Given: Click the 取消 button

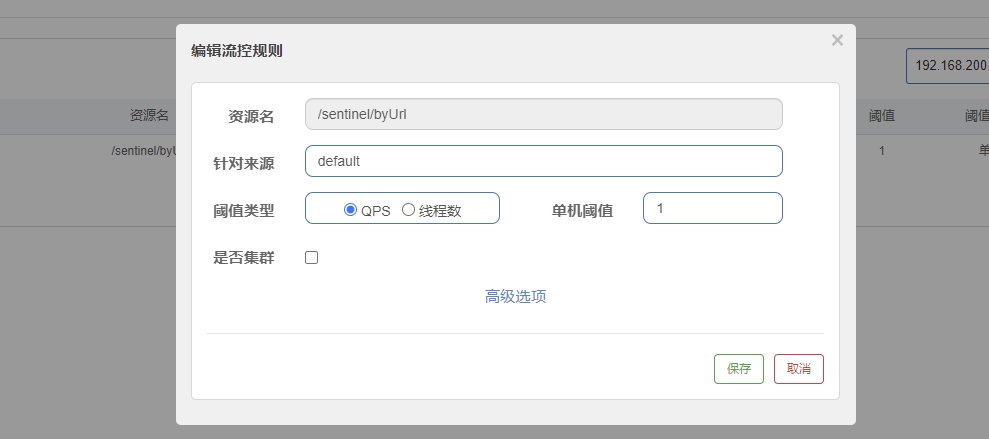Looking at the screenshot, I should (798, 369).
